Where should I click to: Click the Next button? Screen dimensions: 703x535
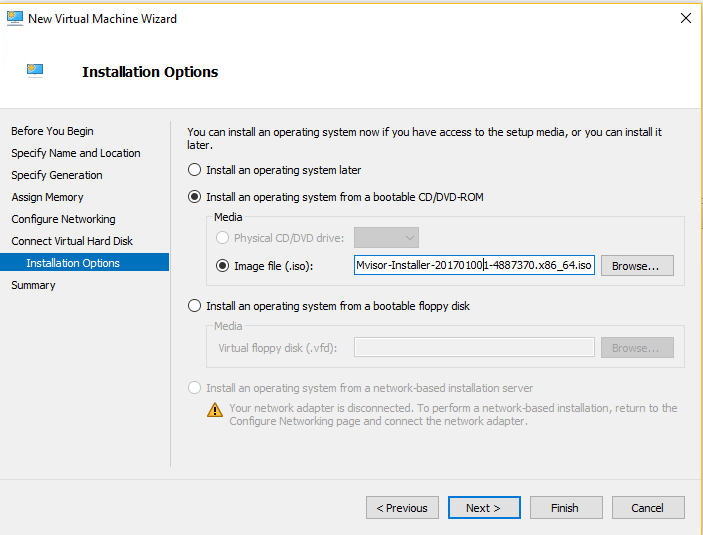click(482, 508)
